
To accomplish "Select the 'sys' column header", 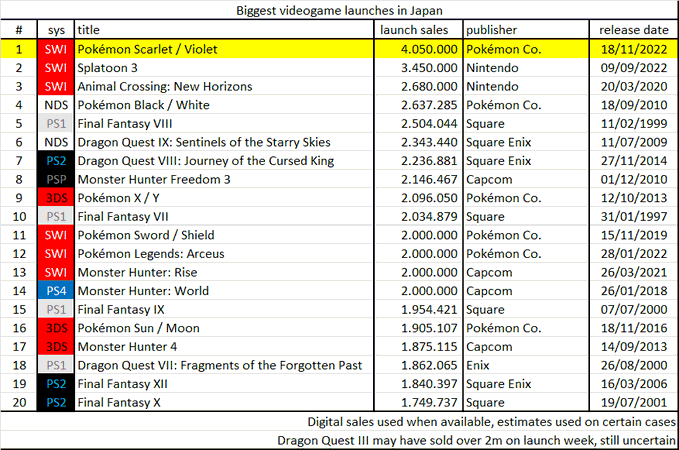I will coord(56,30).
